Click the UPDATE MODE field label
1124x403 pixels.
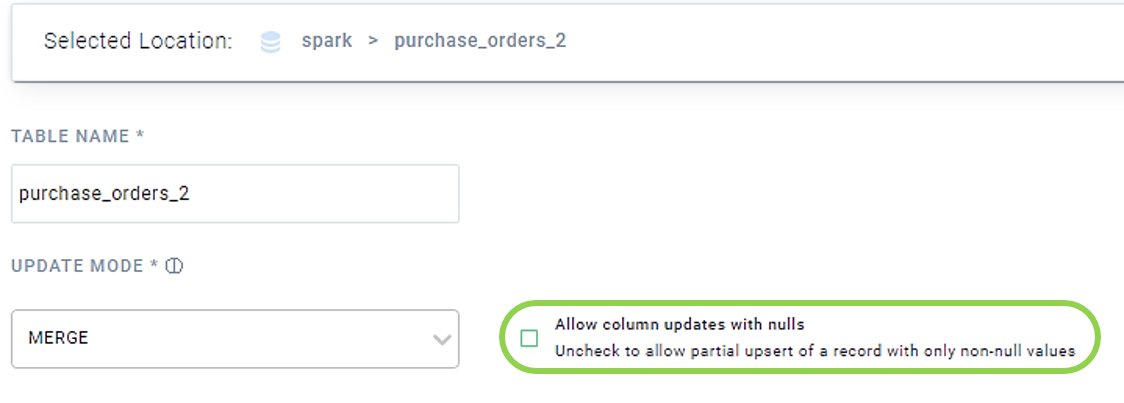point(78,266)
